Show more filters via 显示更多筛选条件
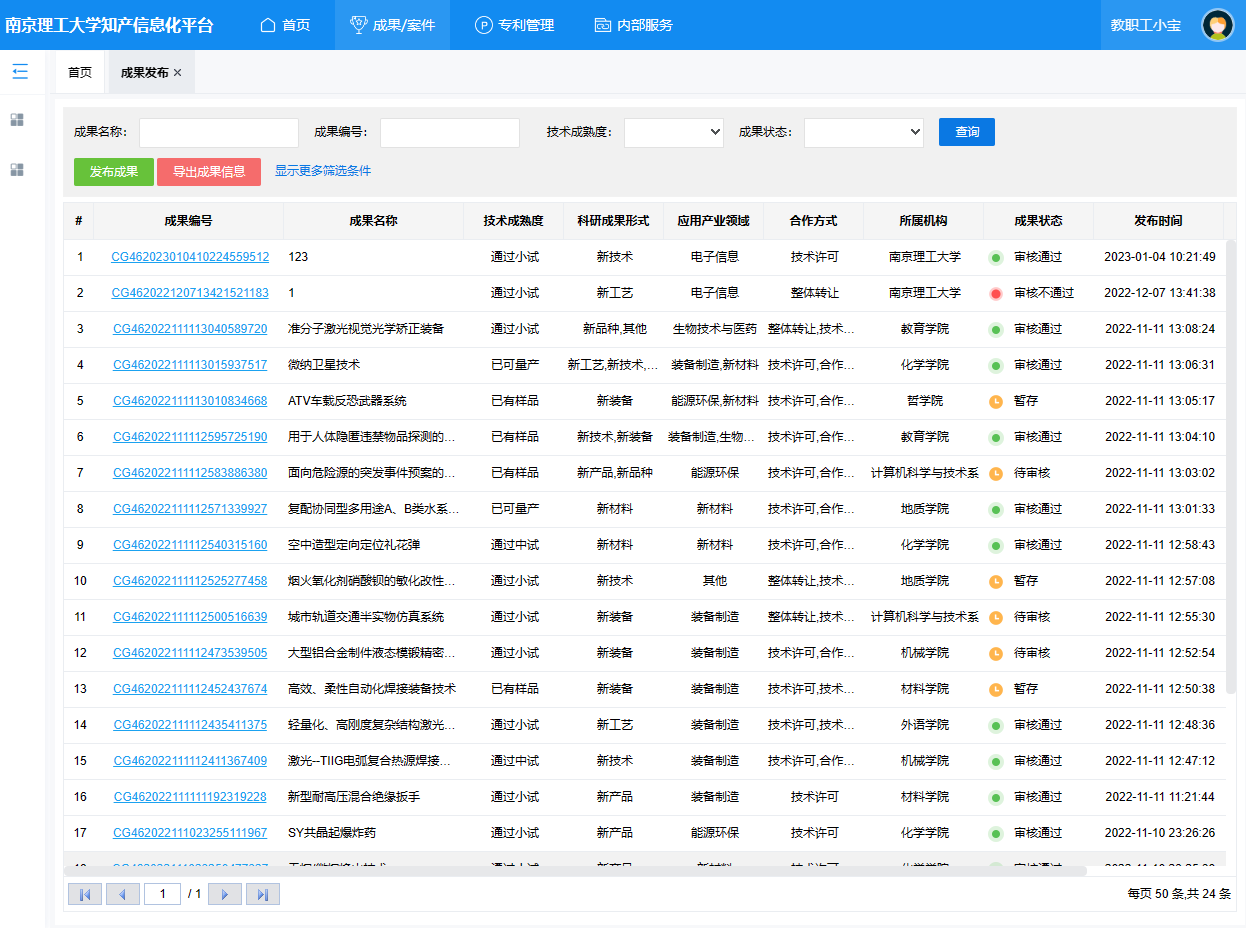The height and width of the screenshot is (928, 1246). click(323, 171)
